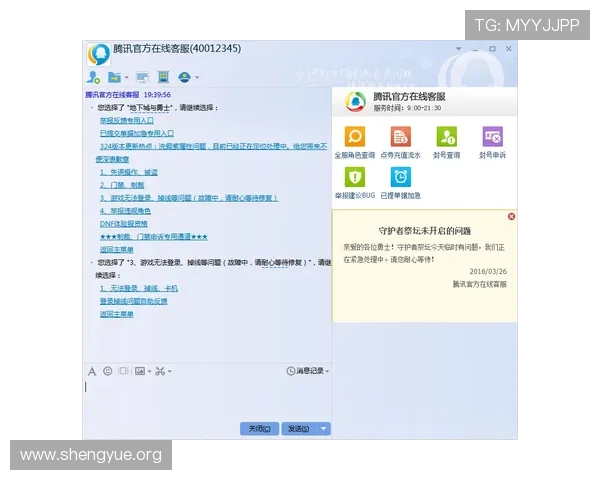Screen dimensions: 600x480
Task: Click the send picture icon
Action: pos(140,371)
